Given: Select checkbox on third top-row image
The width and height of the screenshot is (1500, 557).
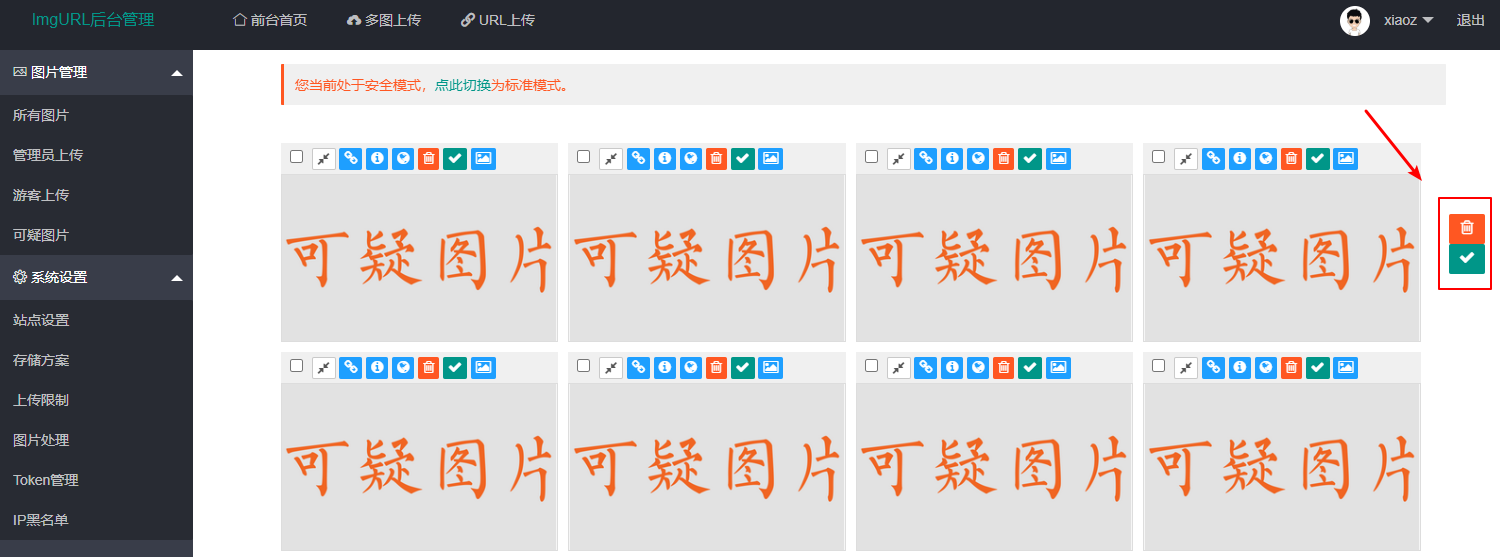Looking at the screenshot, I should pyautogui.click(x=871, y=157).
